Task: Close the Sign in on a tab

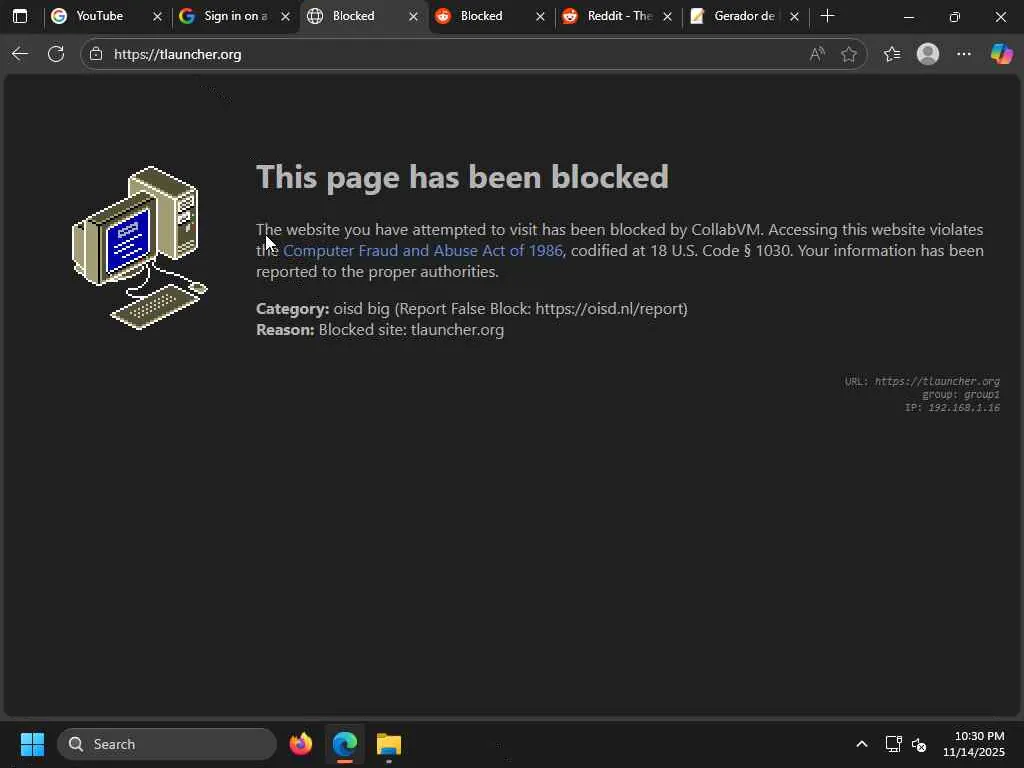Action: pos(285,16)
